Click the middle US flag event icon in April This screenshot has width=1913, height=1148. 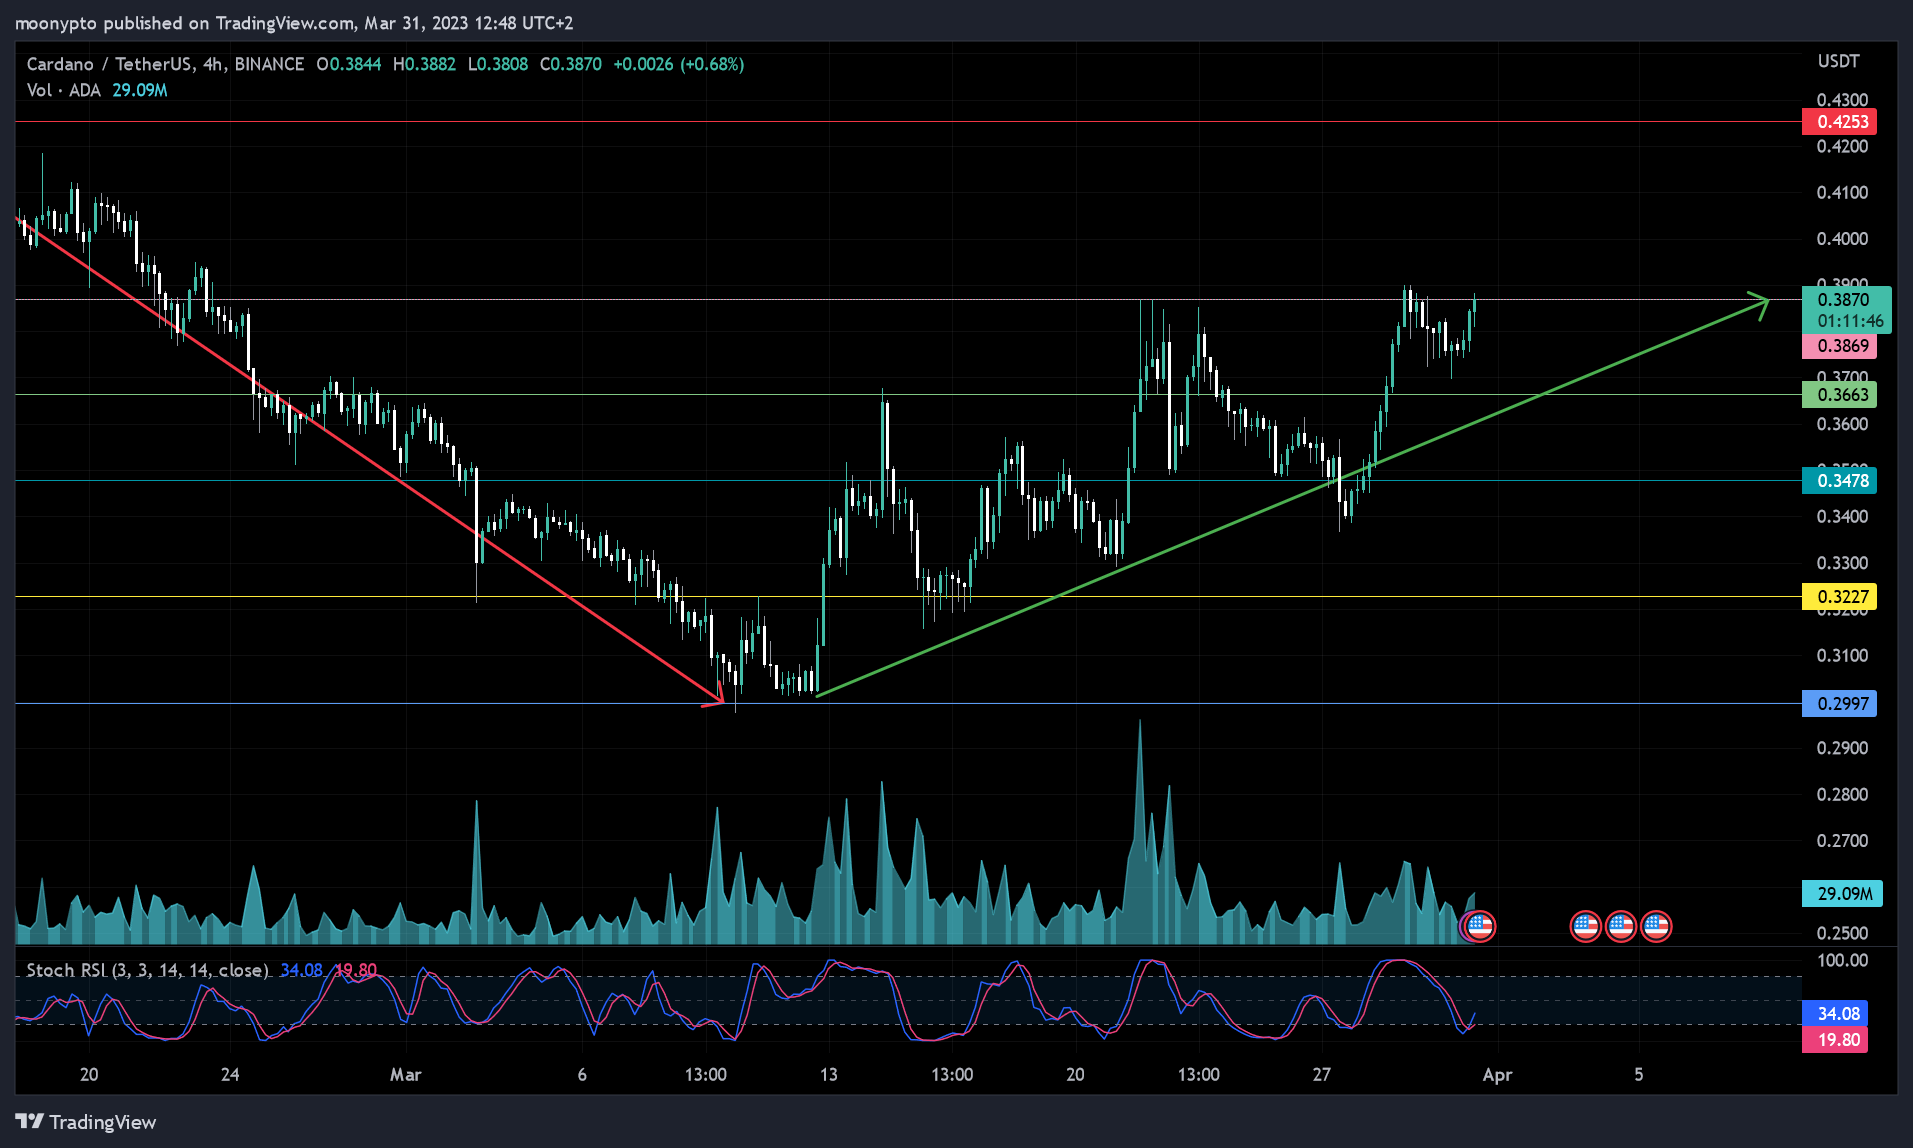coord(1621,926)
